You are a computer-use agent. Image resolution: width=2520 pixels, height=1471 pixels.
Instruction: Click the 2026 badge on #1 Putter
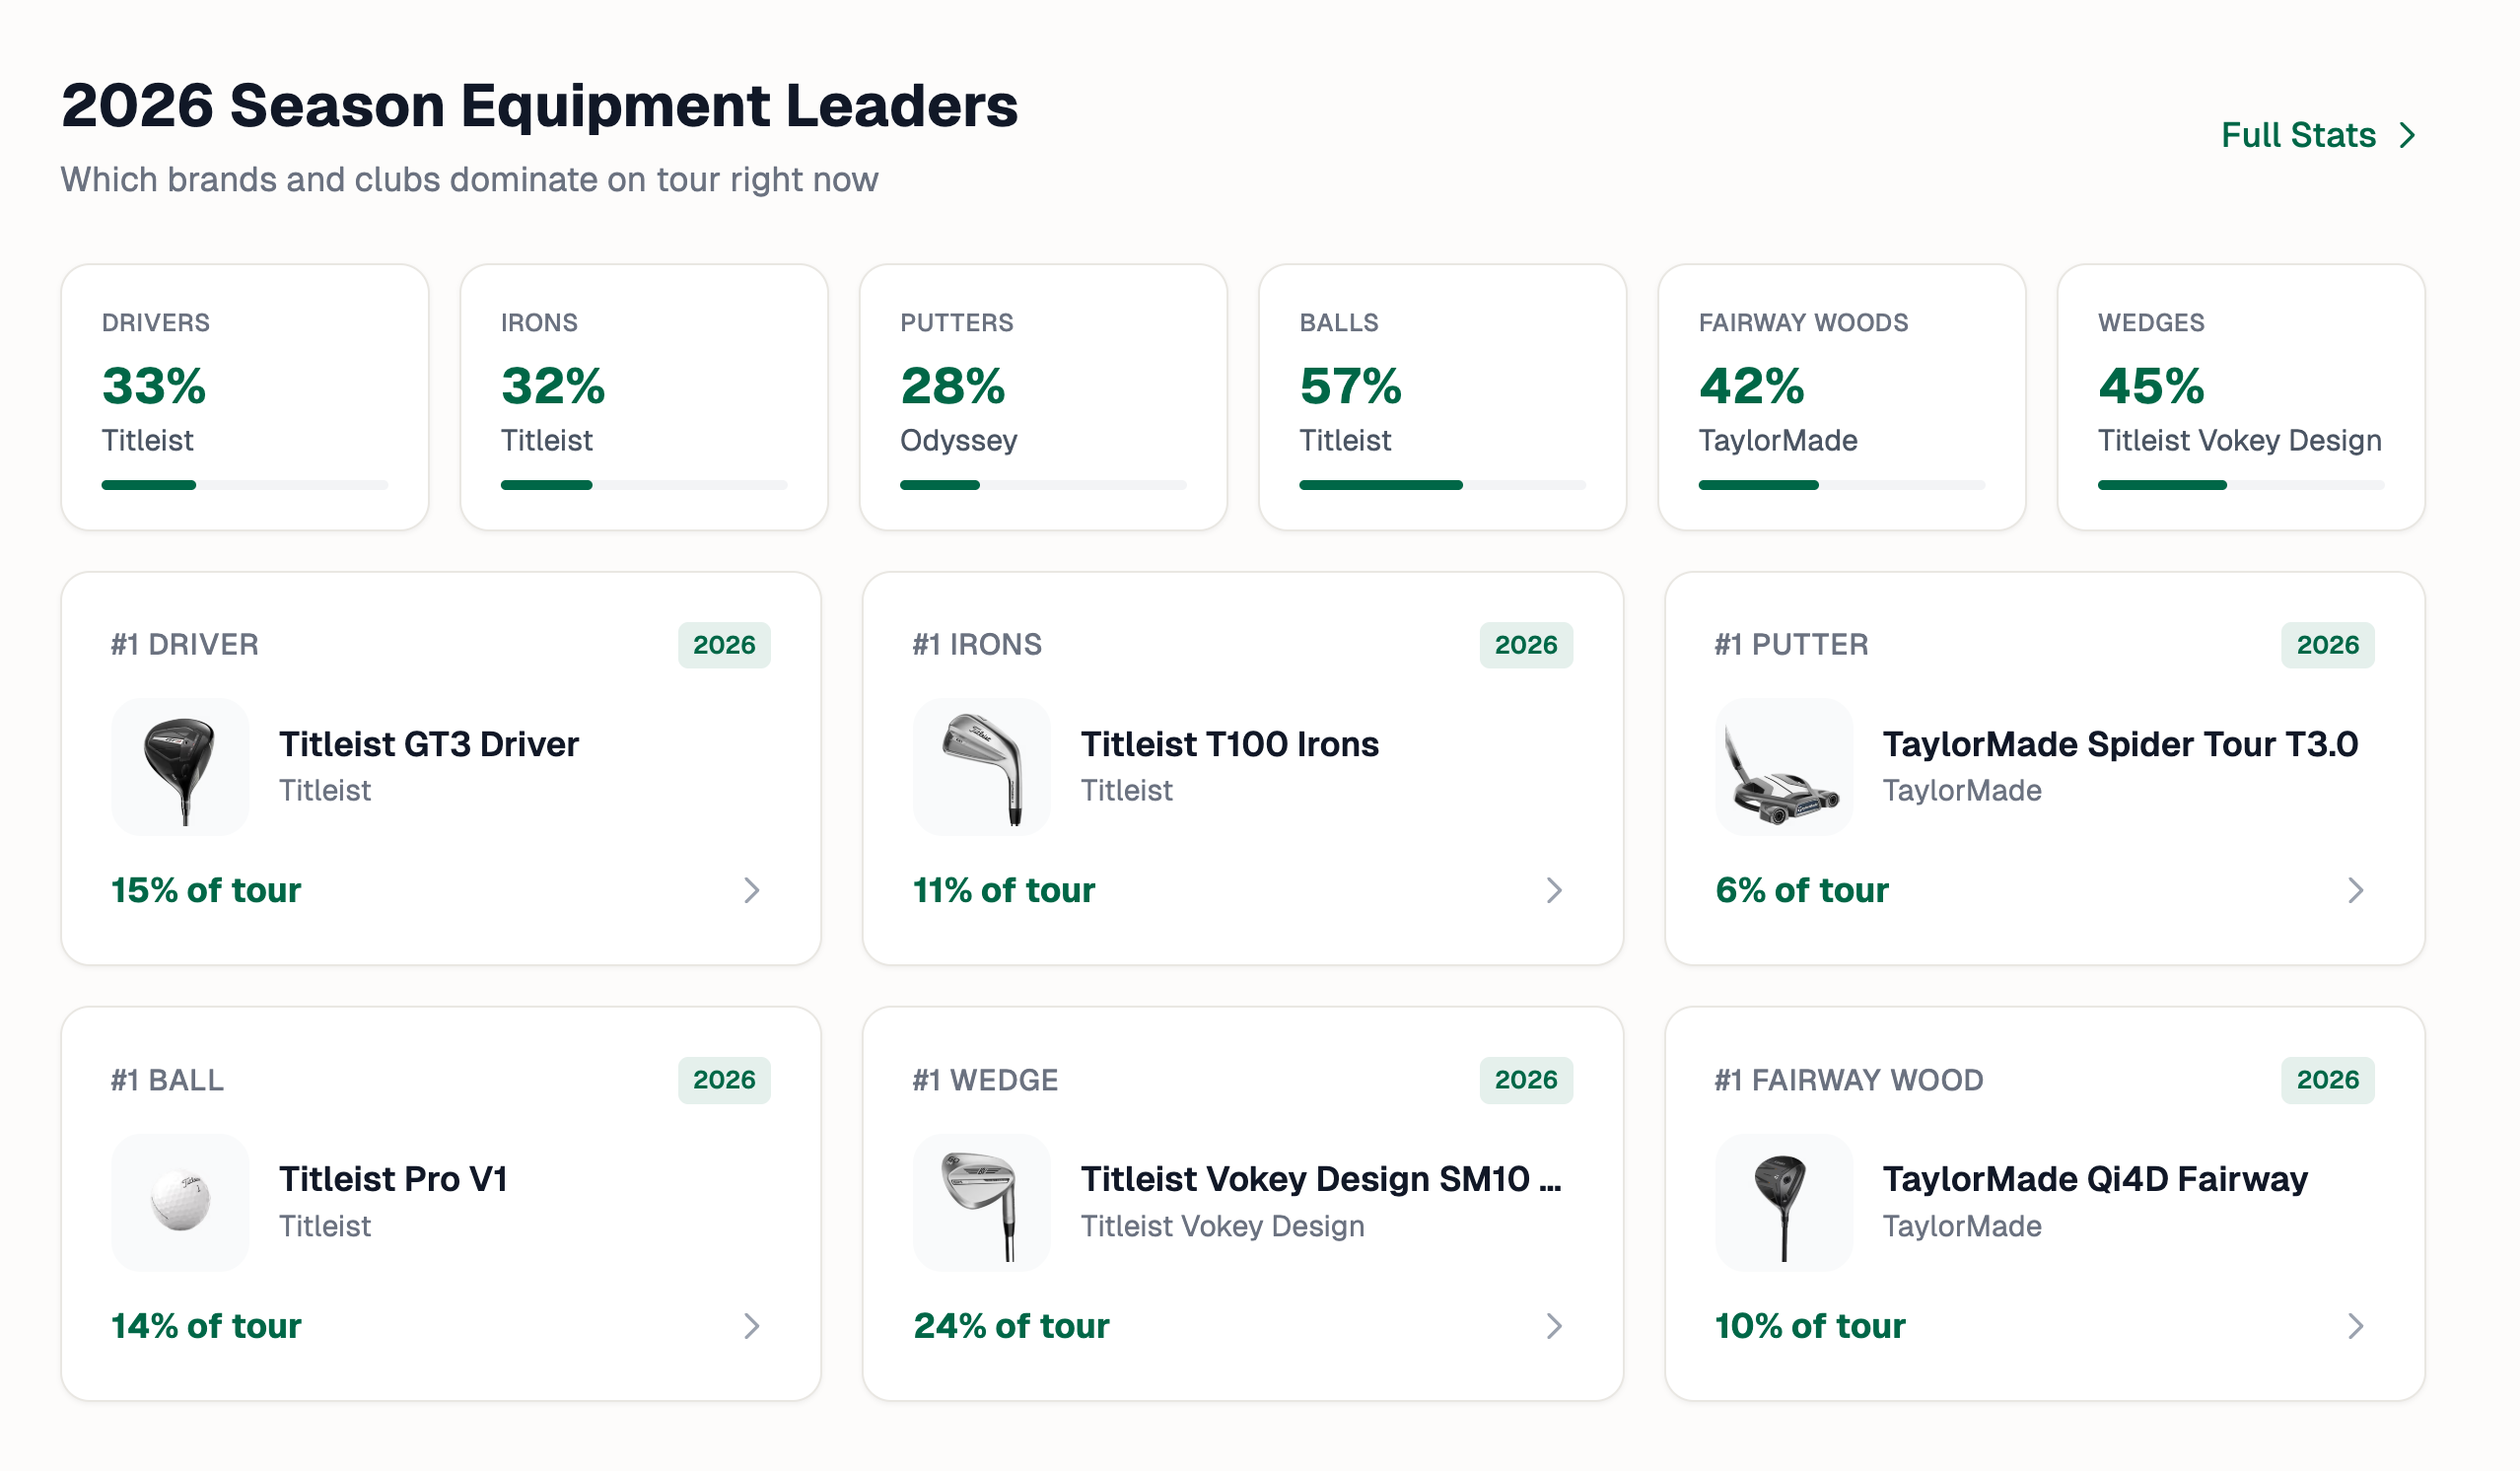point(2328,645)
